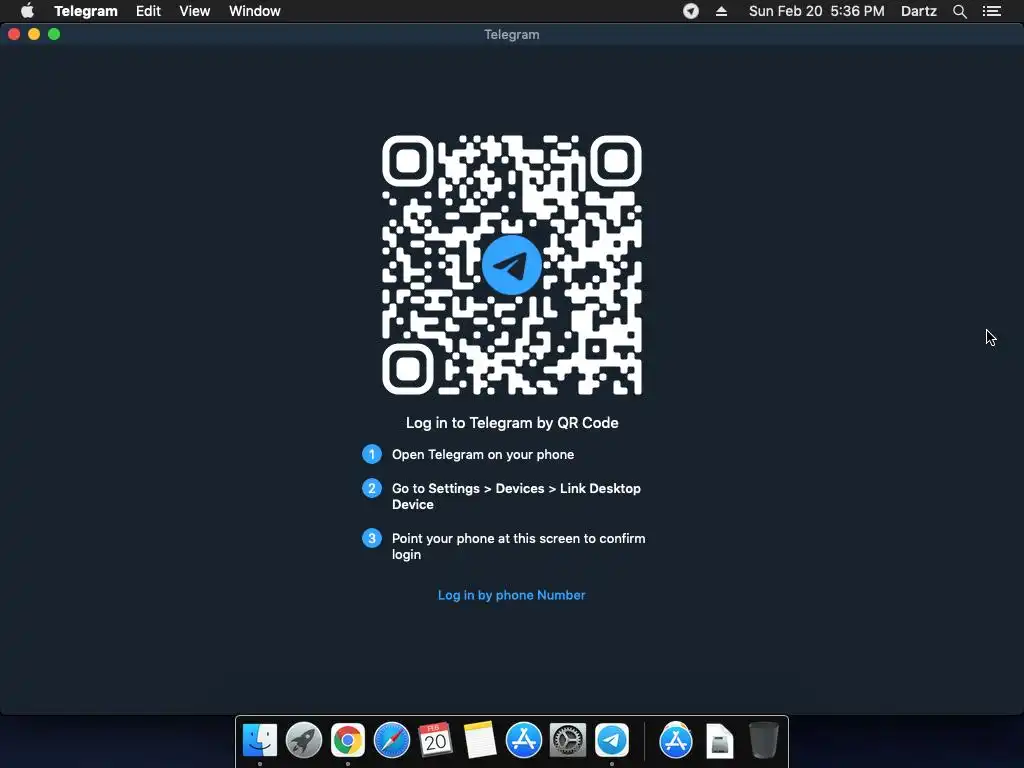Click the Settings > Devices > Link Desktop Device step
1024x768 pixels.
click(516, 496)
